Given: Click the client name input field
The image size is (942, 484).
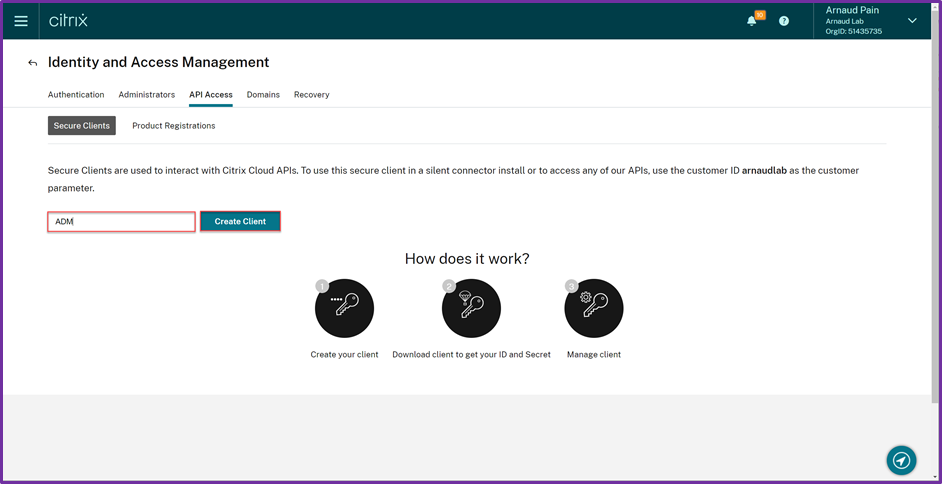Looking at the screenshot, I should click(121, 222).
